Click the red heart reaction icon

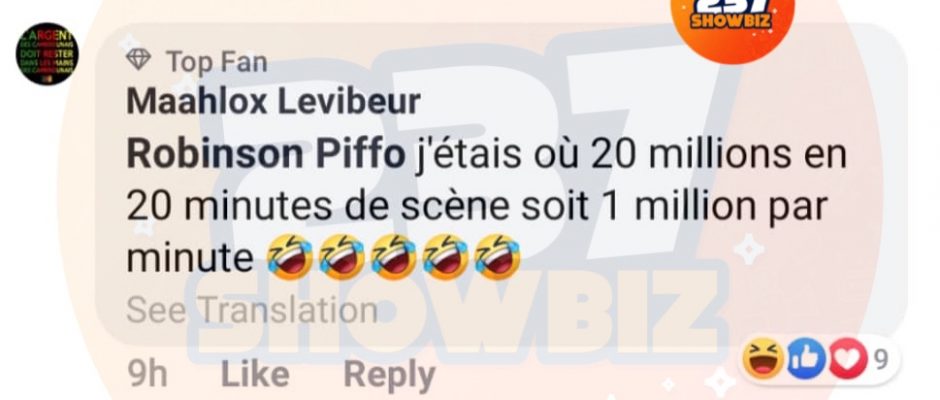[x=848, y=359]
